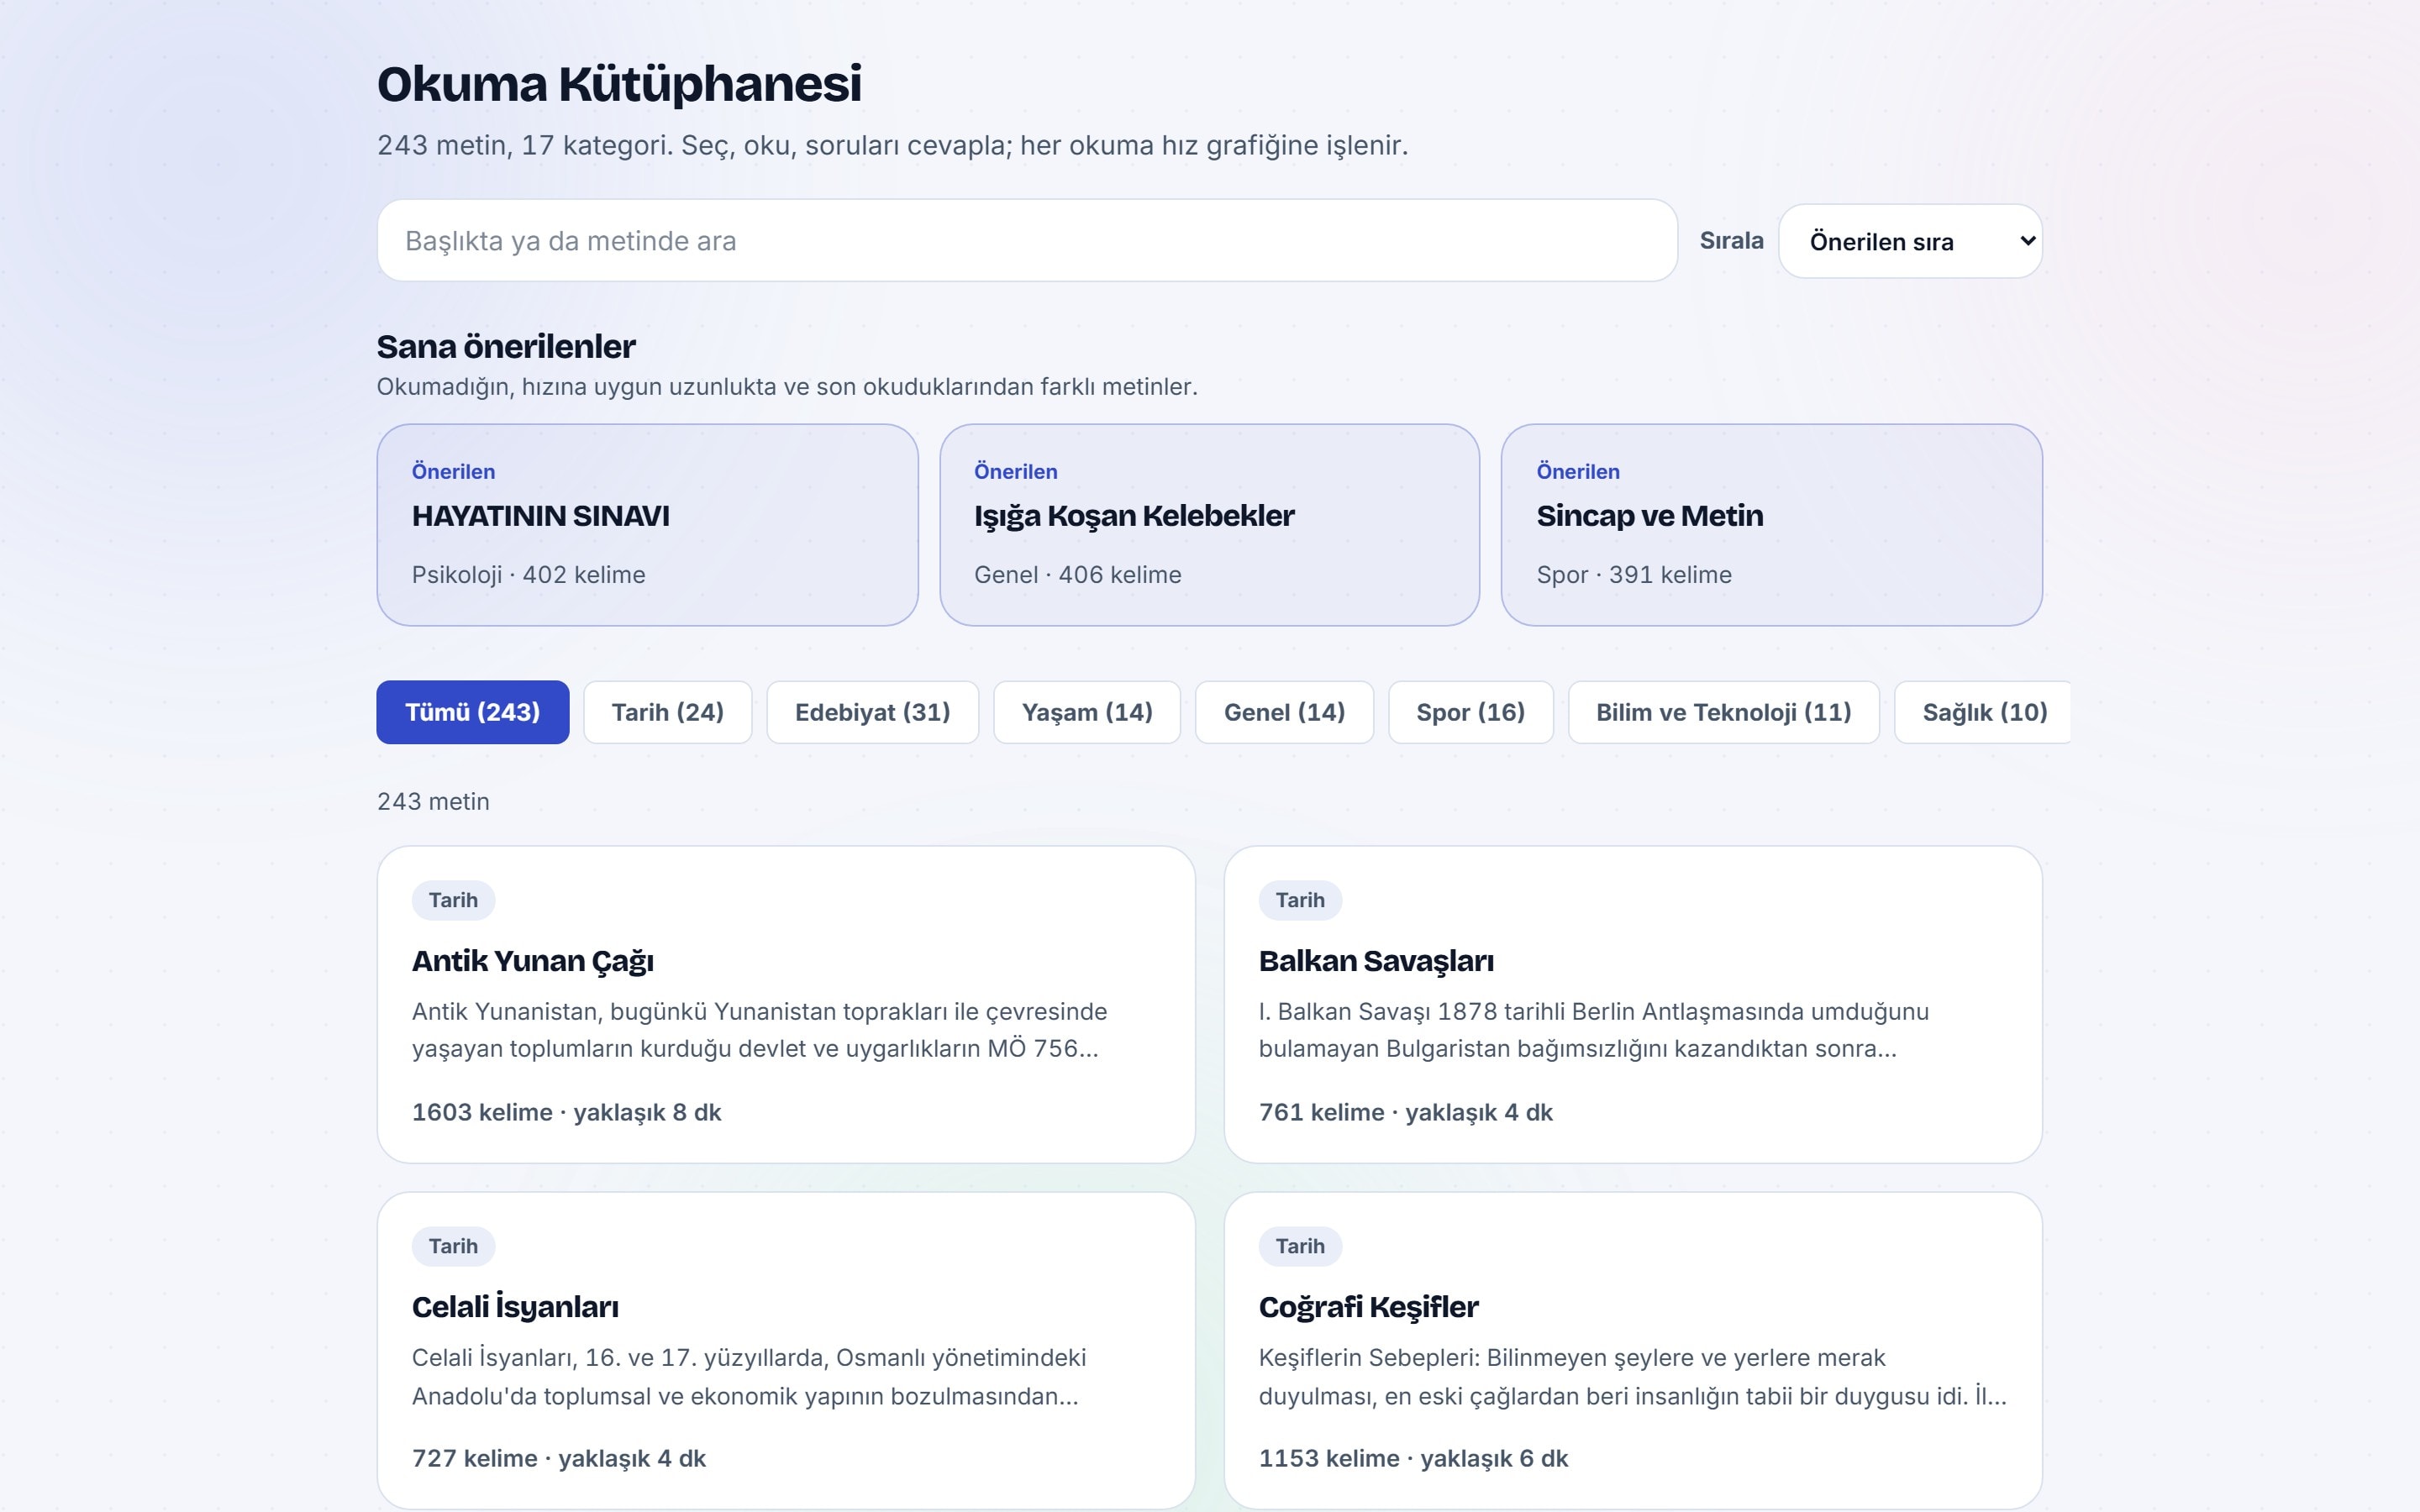The height and width of the screenshot is (1512, 2420).
Task: Open the recommended card Sincap ve Metin
Action: click(x=1771, y=525)
